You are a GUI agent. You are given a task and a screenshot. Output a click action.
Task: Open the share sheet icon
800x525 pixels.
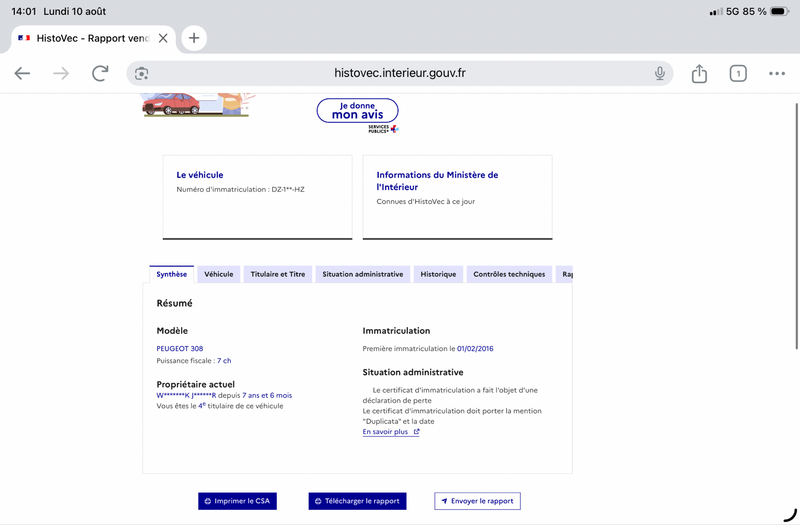click(699, 73)
